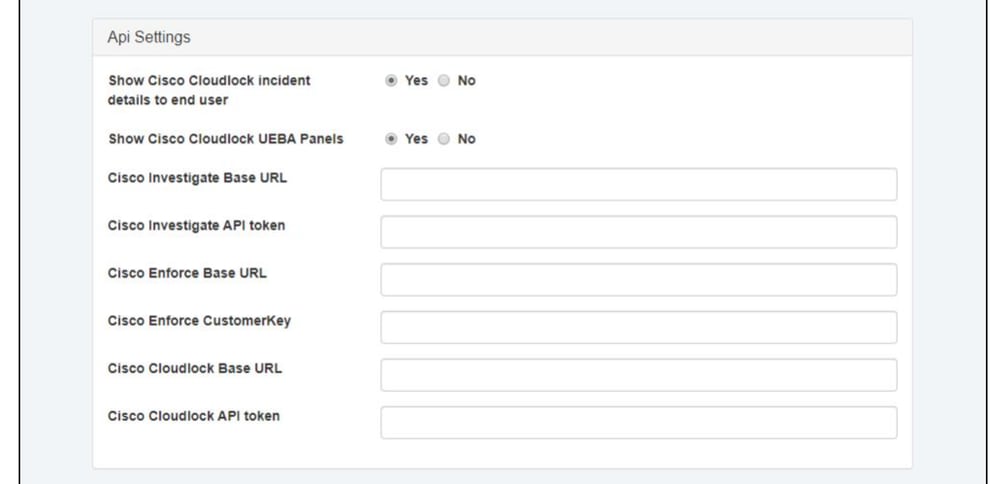Image resolution: width=999 pixels, height=484 pixels.
Task: Focus the Cisco Investigate Base URL input field
Action: (638, 184)
